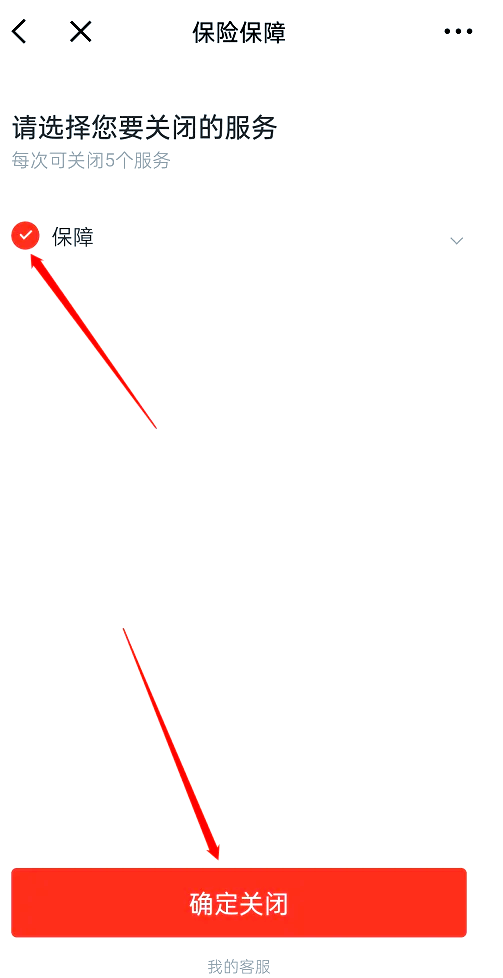Uncheck the red 保障 checkmark circle
The height and width of the screenshot is (978, 503).
coord(25,236)
